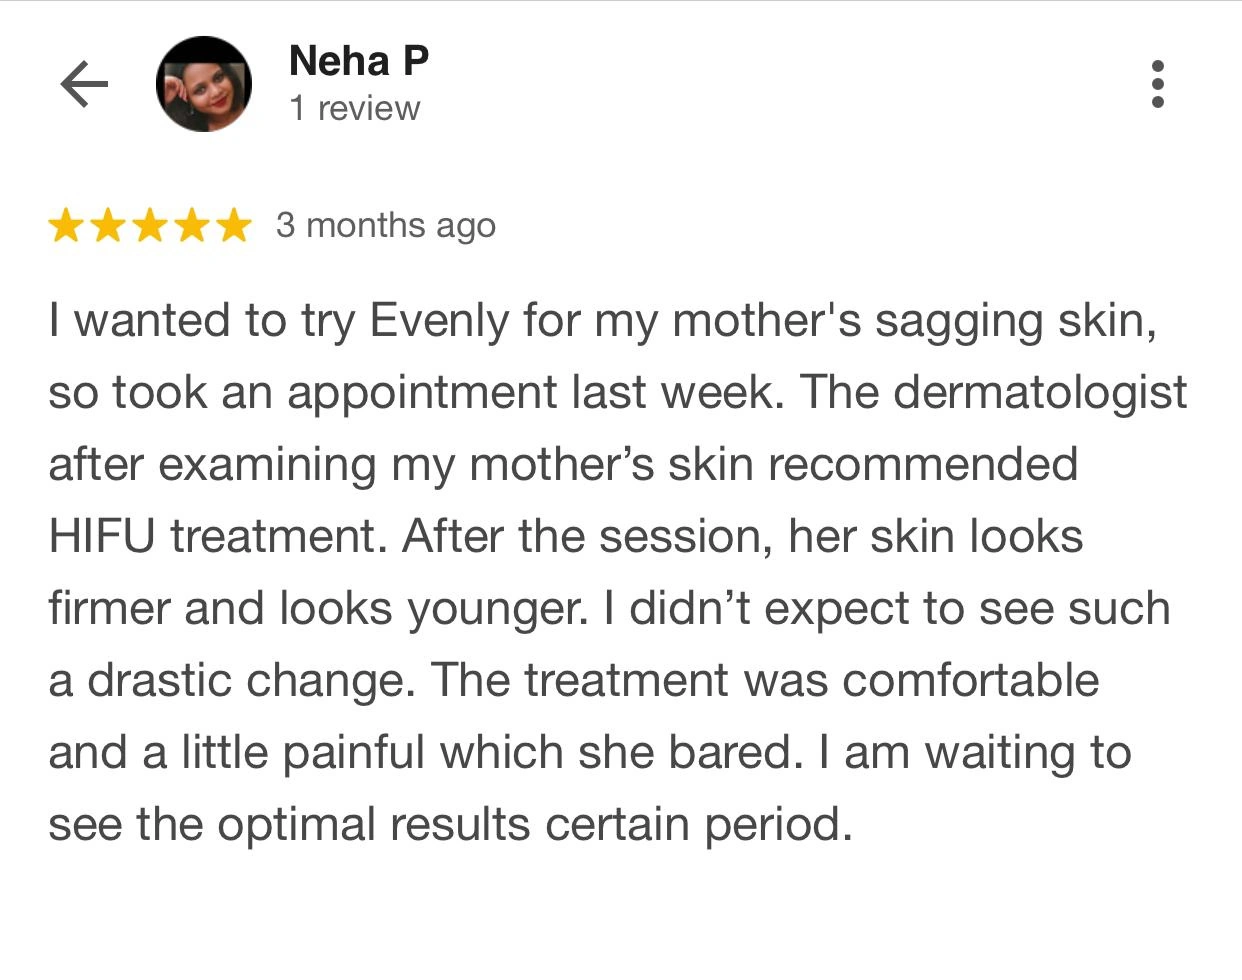Click the second yellow rating star
The width and height of the screenshot is (1242, 980).
[x=108, y=226]
